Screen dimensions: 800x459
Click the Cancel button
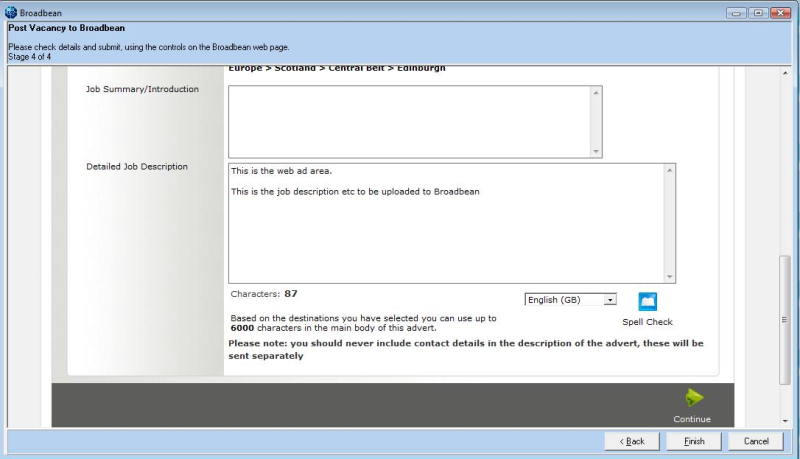click(x=756, y=441)
